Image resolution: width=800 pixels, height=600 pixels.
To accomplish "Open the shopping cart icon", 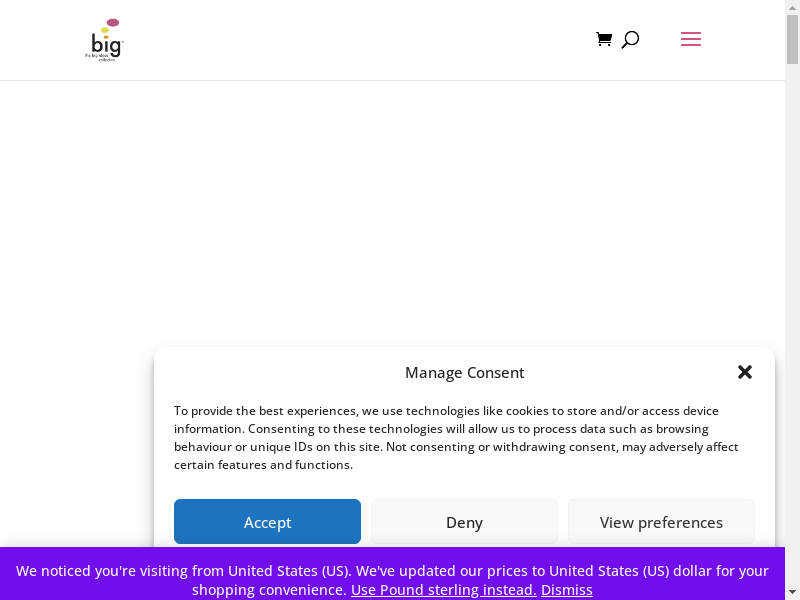I will (603, 39).
